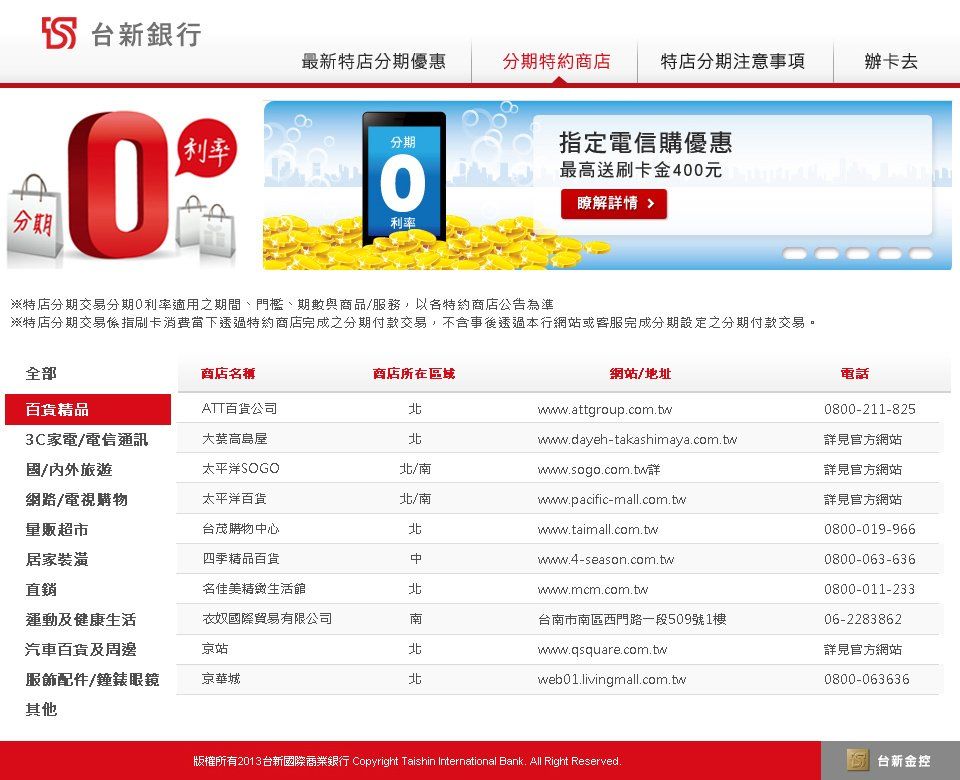Image resolution: width=960 pixels, height=780 pixels.
Task: Click the phone number 0800-063636
Action: 867,680
